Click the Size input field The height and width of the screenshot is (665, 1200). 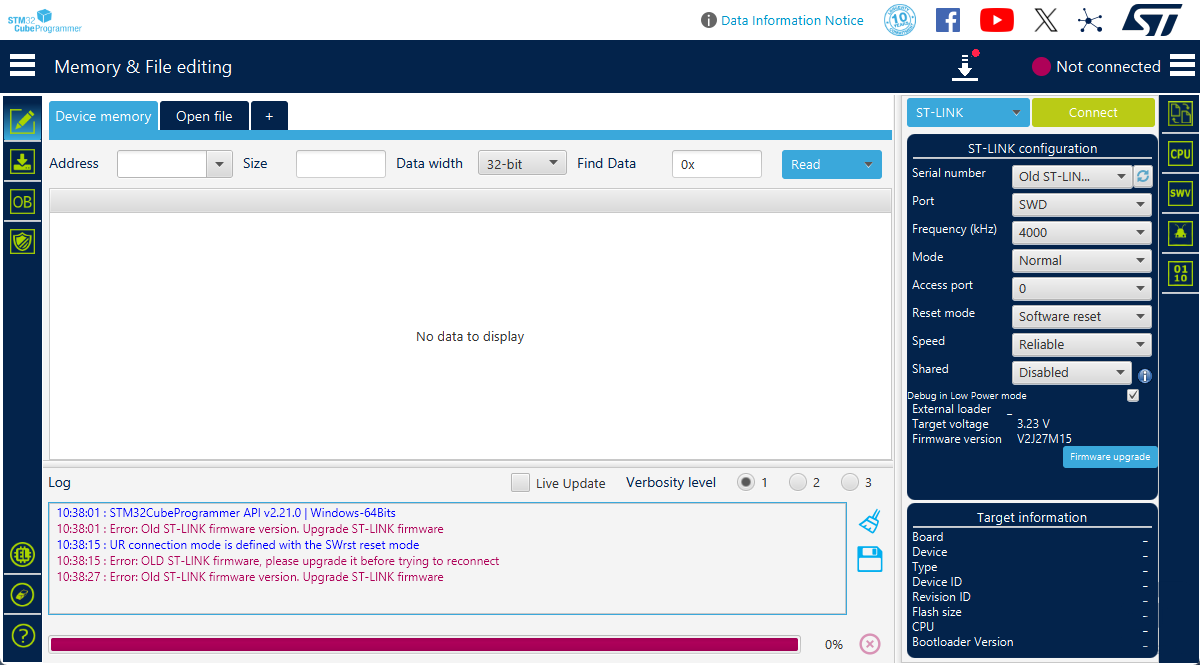point(340,164)
